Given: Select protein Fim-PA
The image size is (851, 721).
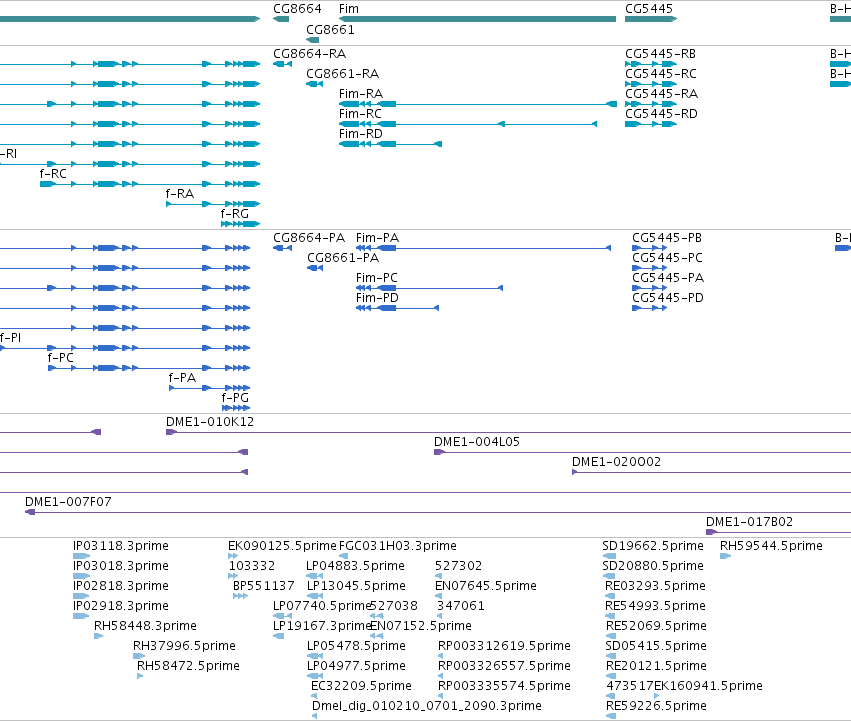Looking at the screenshot, I should point(377,238).
